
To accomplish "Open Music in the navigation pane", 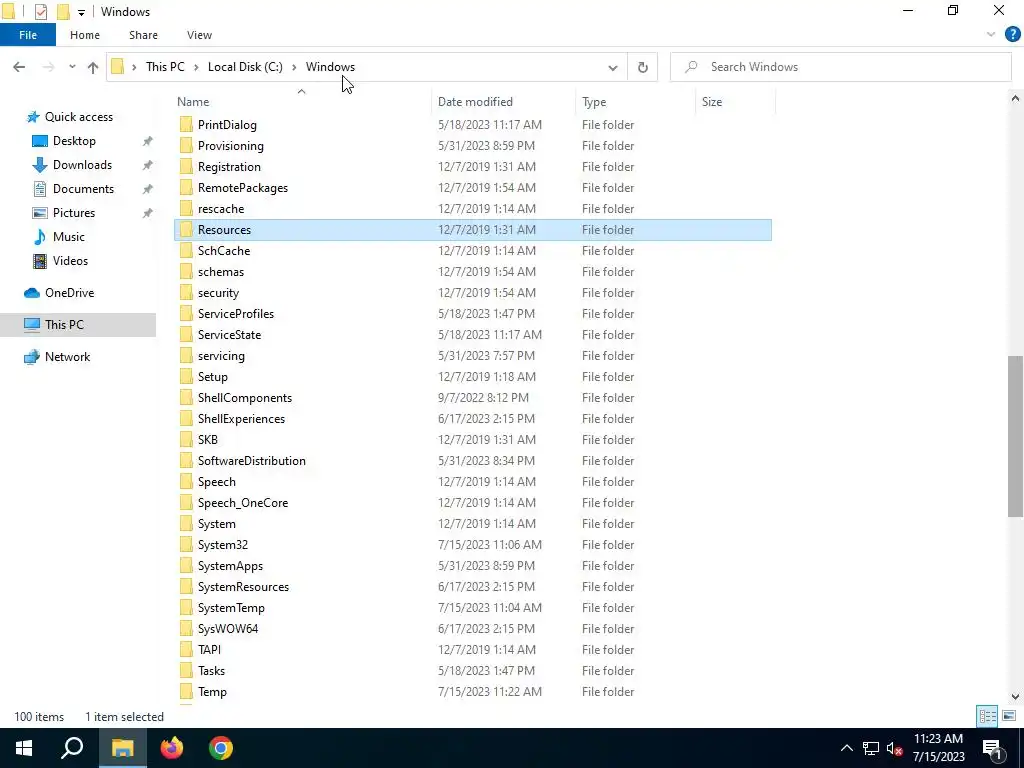I will (69, 237).
